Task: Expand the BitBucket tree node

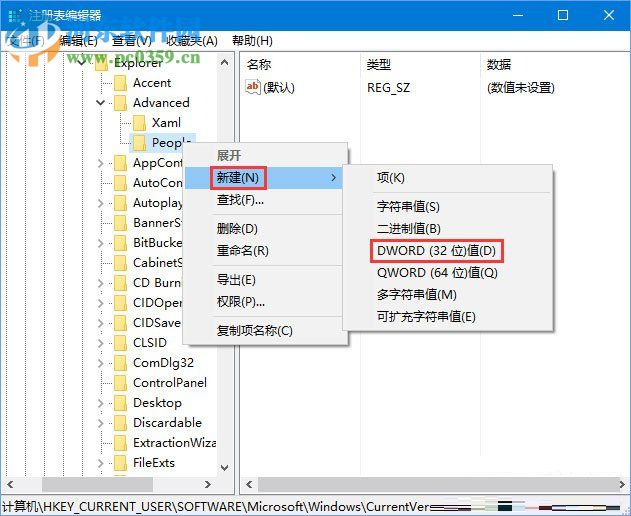Action: click(101, 243)
